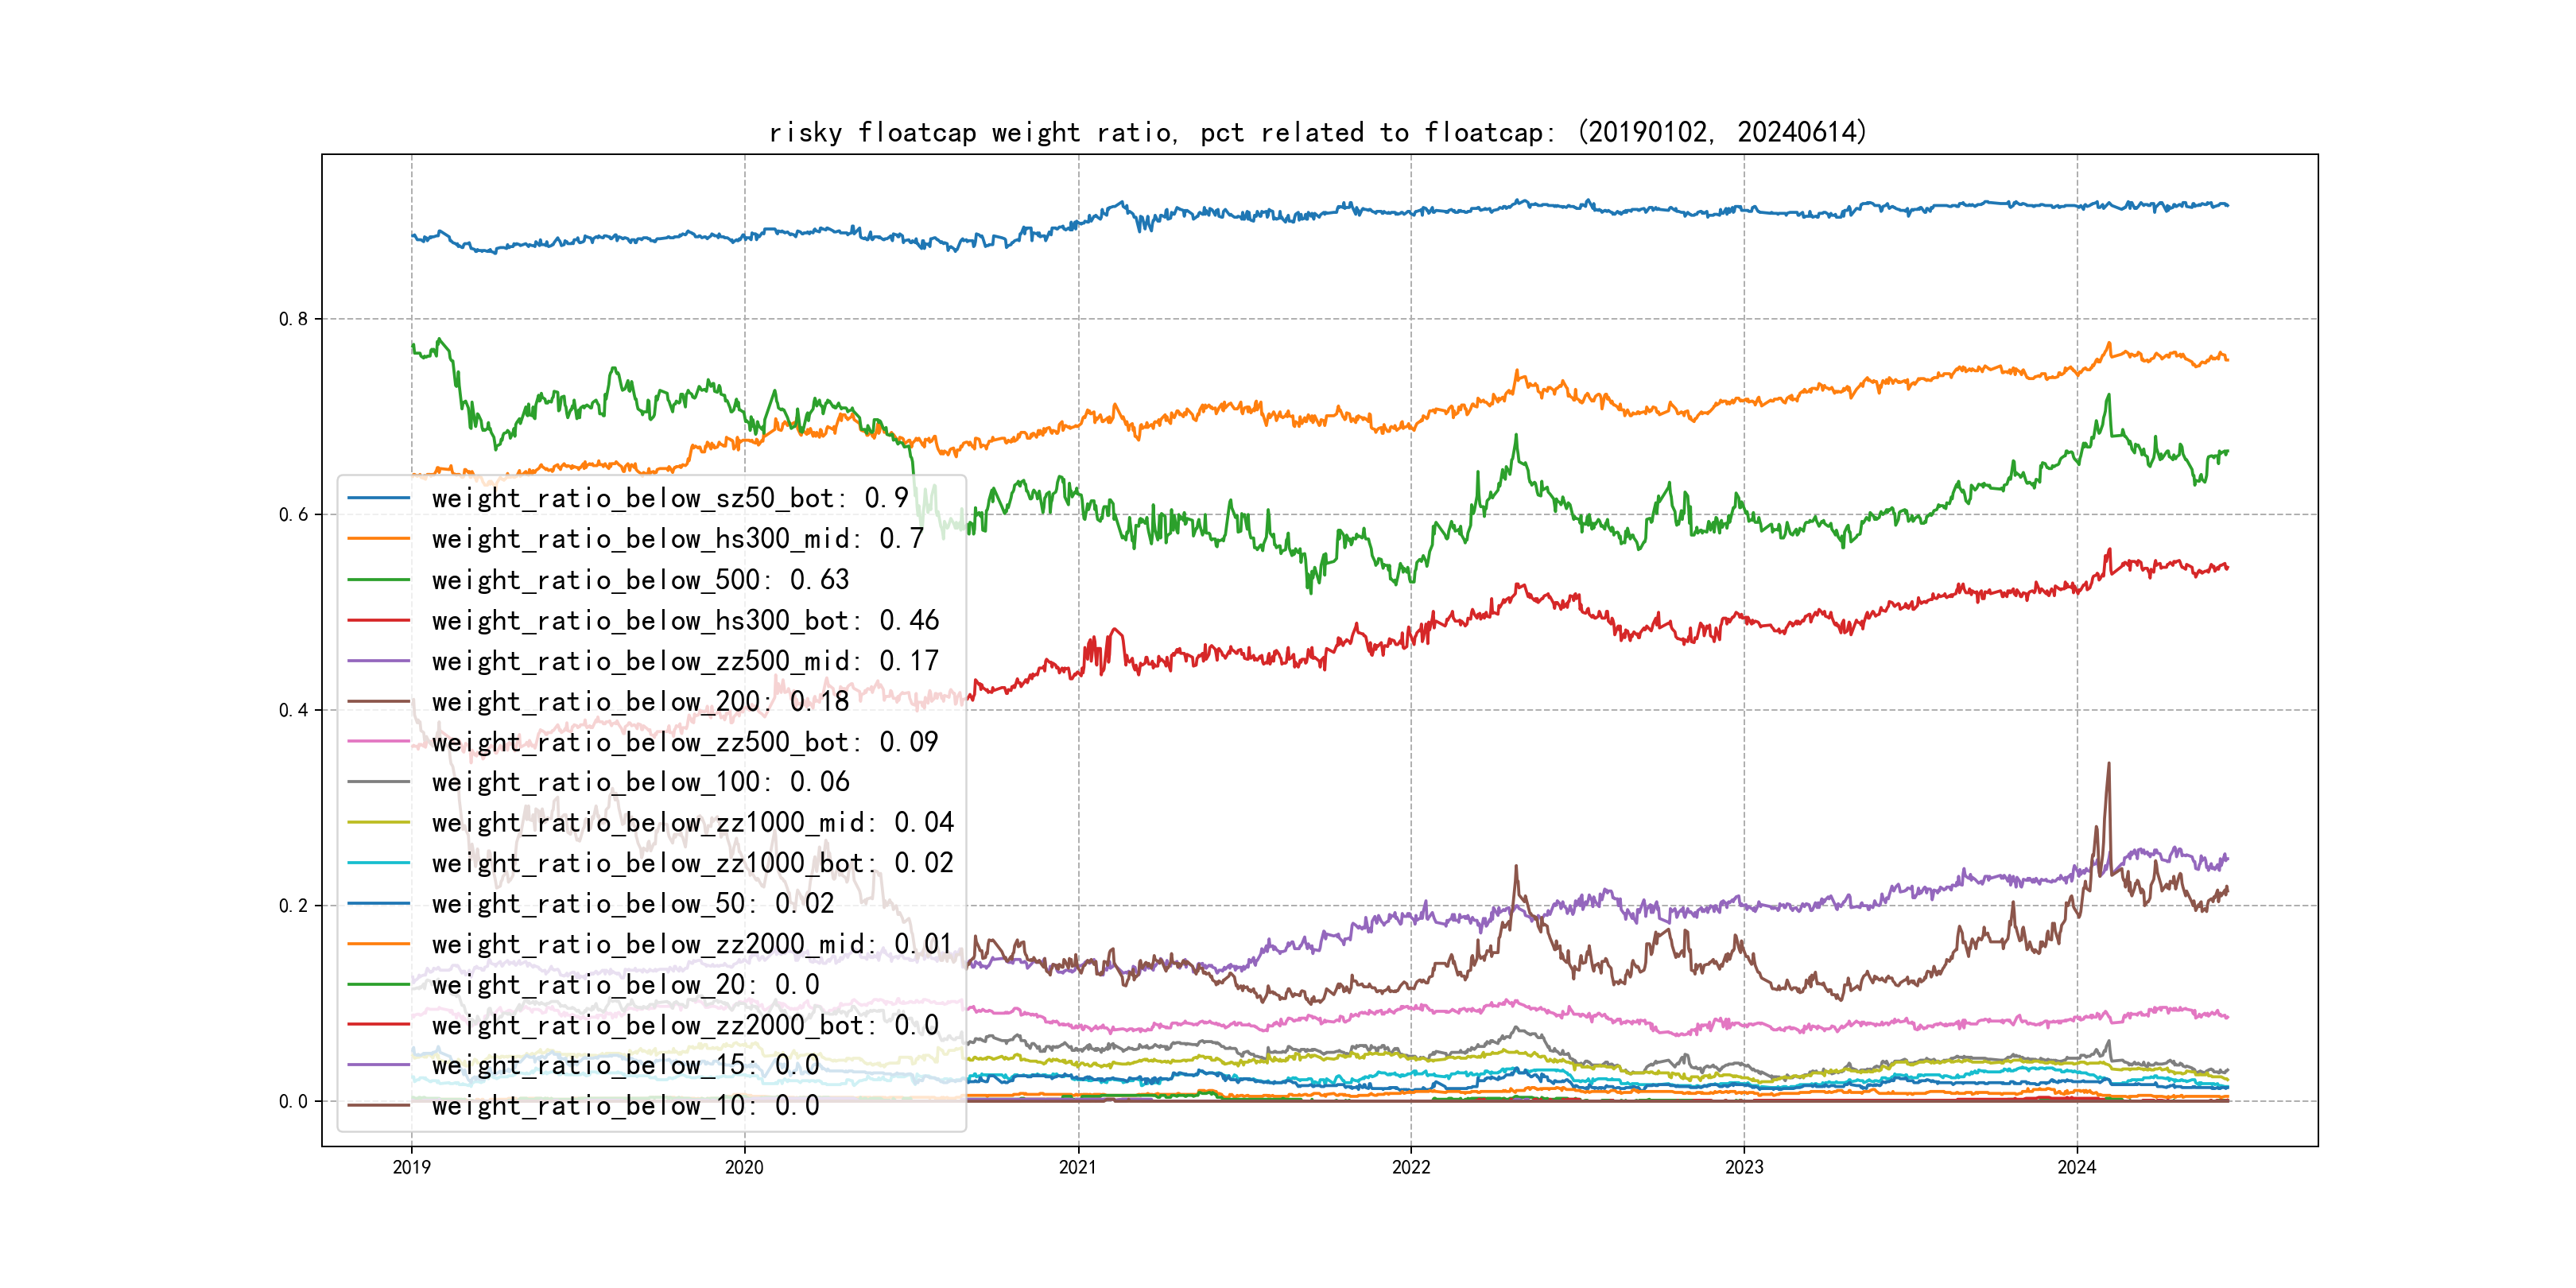Image resolution: width=2576 pixels, height=1288 pixels.
Task: Click the blue sz50_bot legend color line
Action: click(378, 498)
